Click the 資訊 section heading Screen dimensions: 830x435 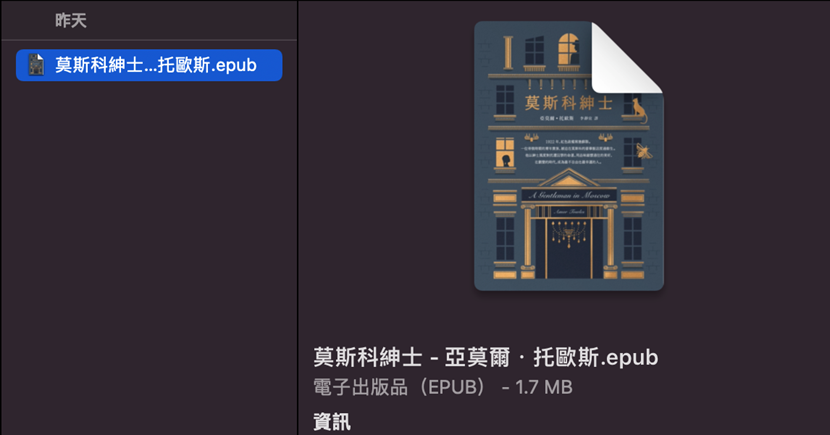click(x=331, y=422)
